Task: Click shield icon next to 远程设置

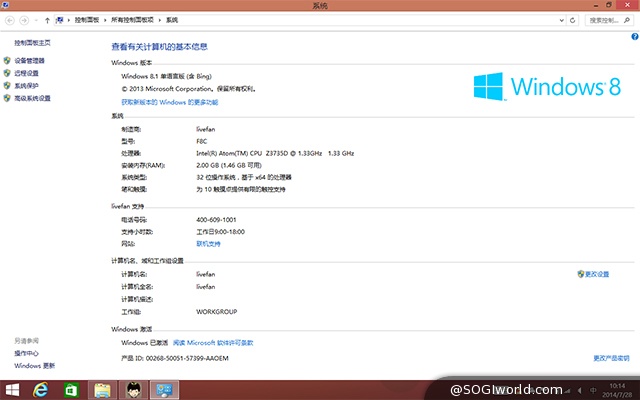Action: 7,73
